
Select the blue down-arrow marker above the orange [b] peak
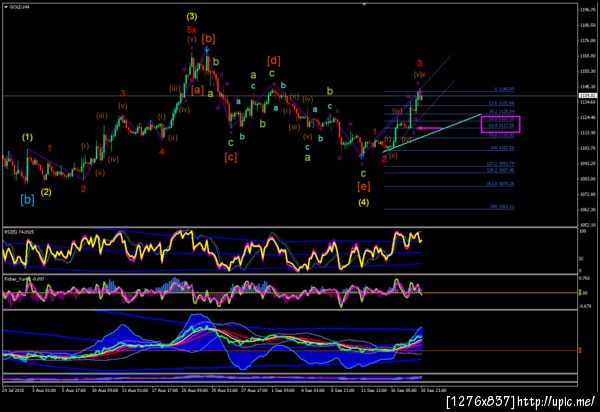click(x=207, y=49)
